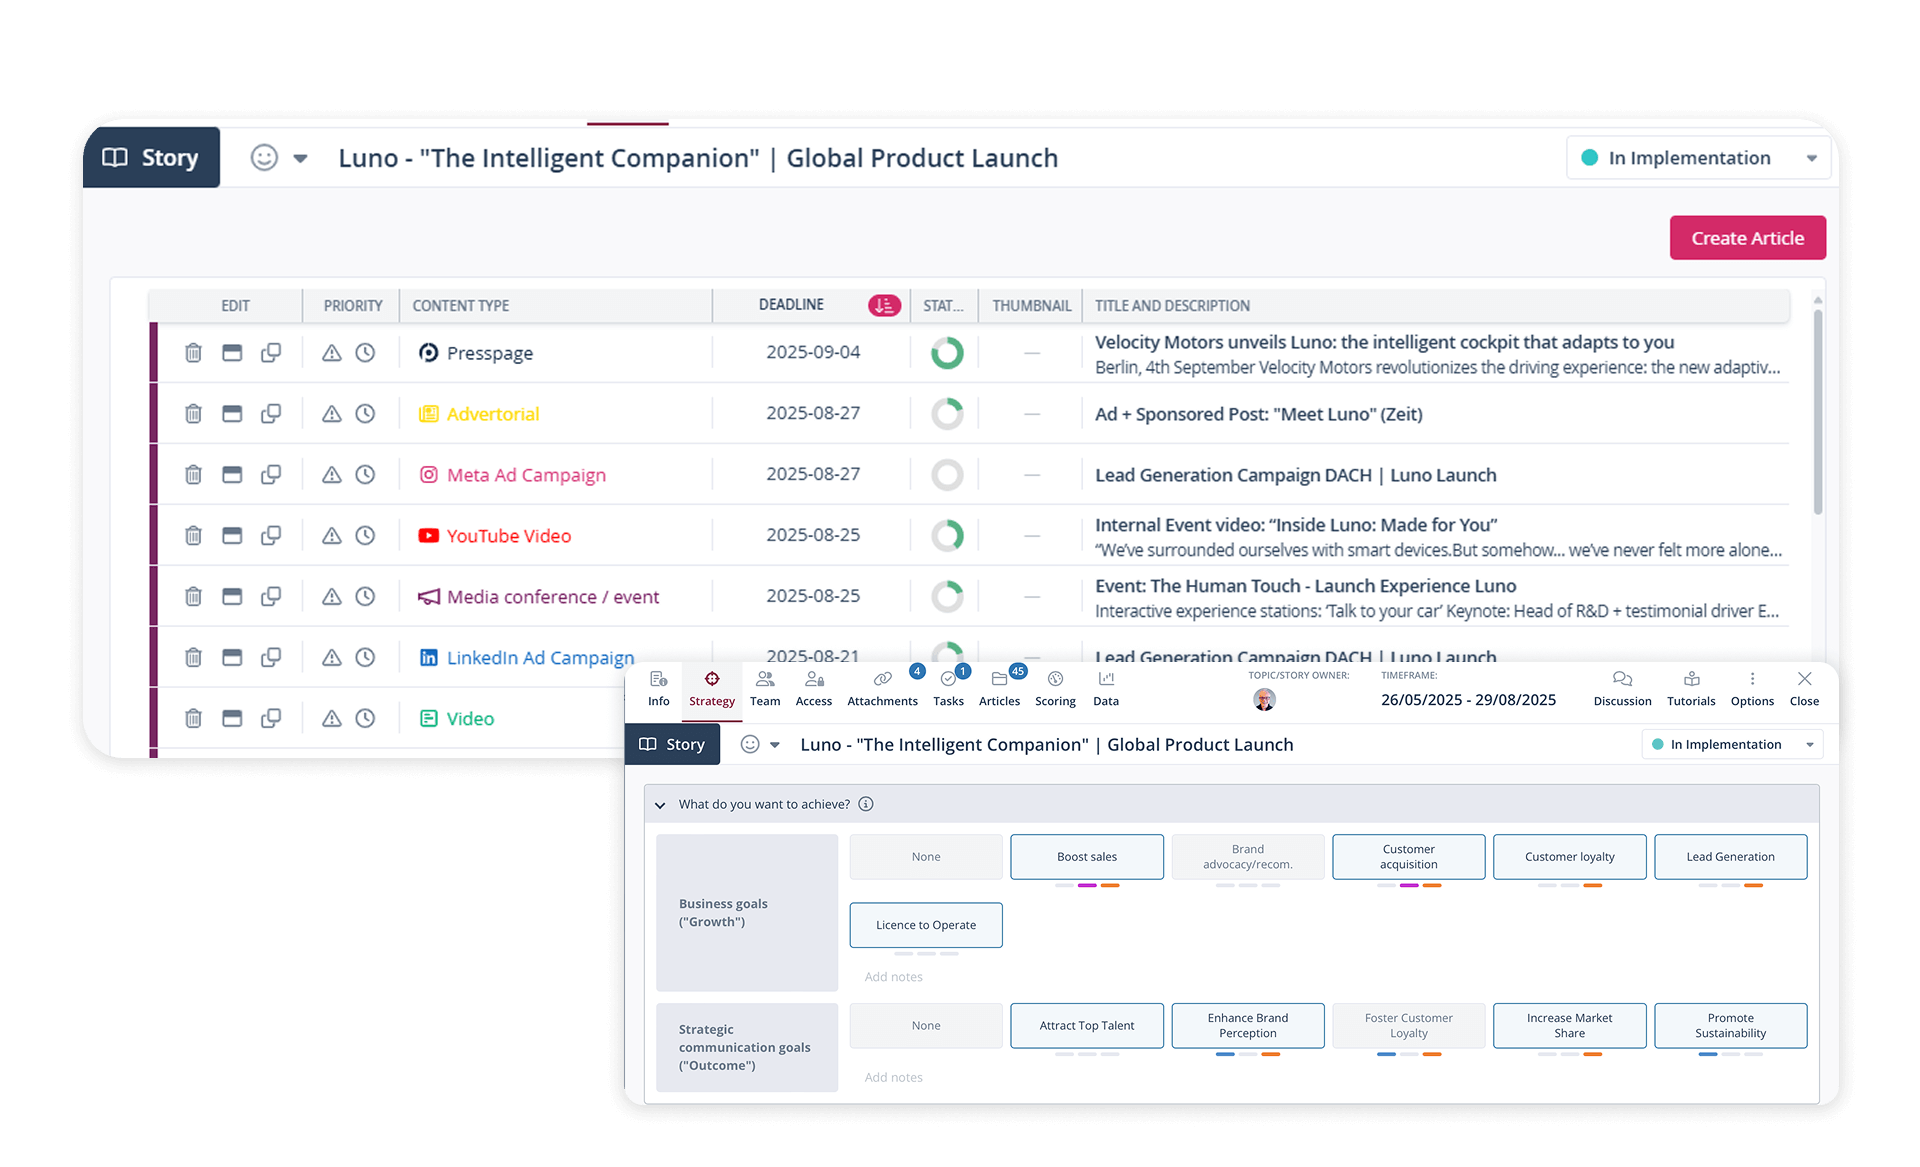This screenshot has width=1920, height=1167.
Task: Open In Implementation status dropdown at top
Action: pyautogui.click(x=1698, y=158)
